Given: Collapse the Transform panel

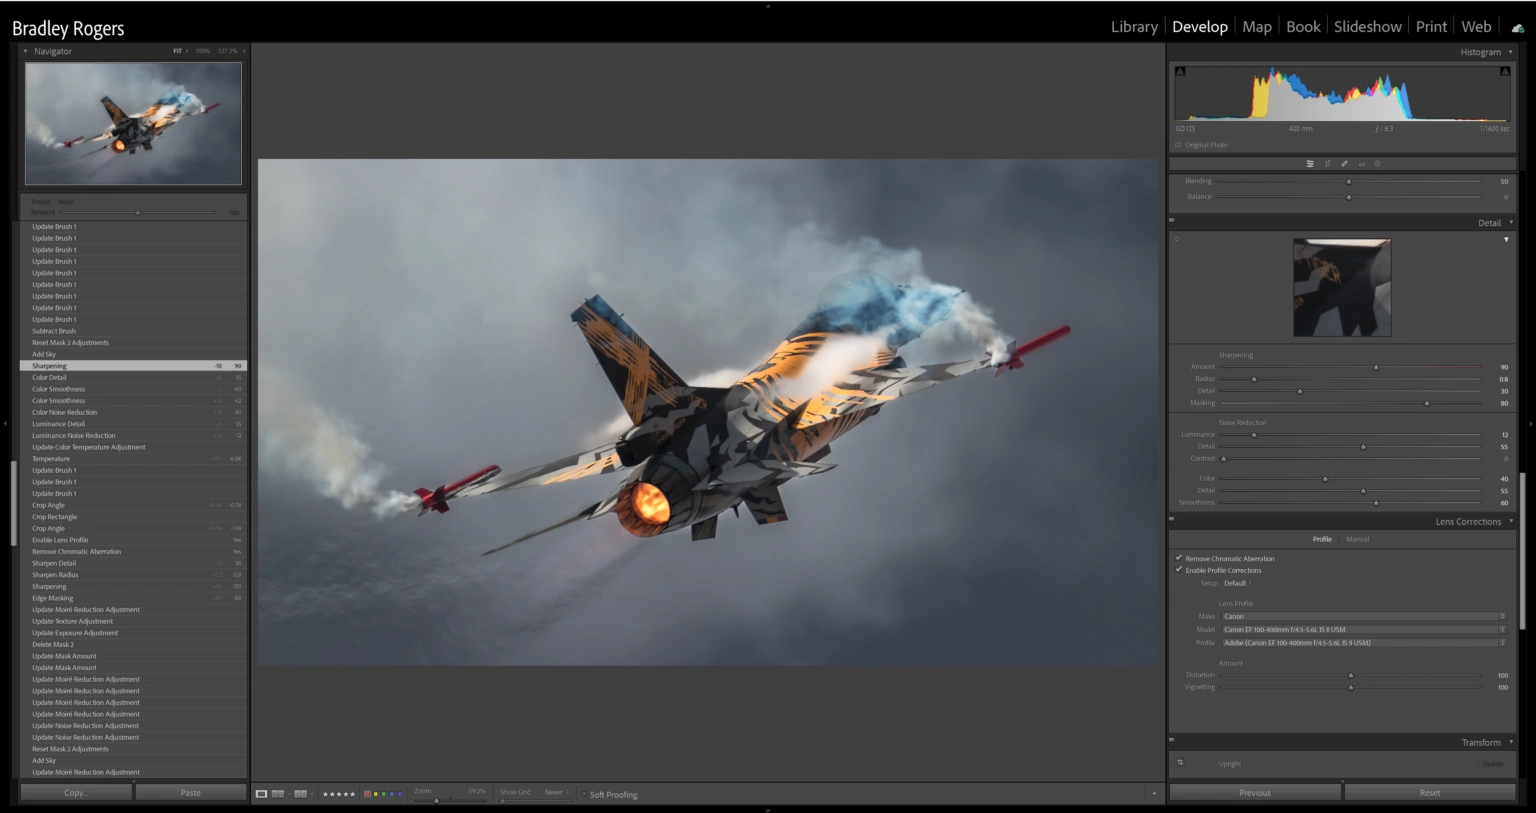Looking at the screenshot, I should pos(1510,743).
